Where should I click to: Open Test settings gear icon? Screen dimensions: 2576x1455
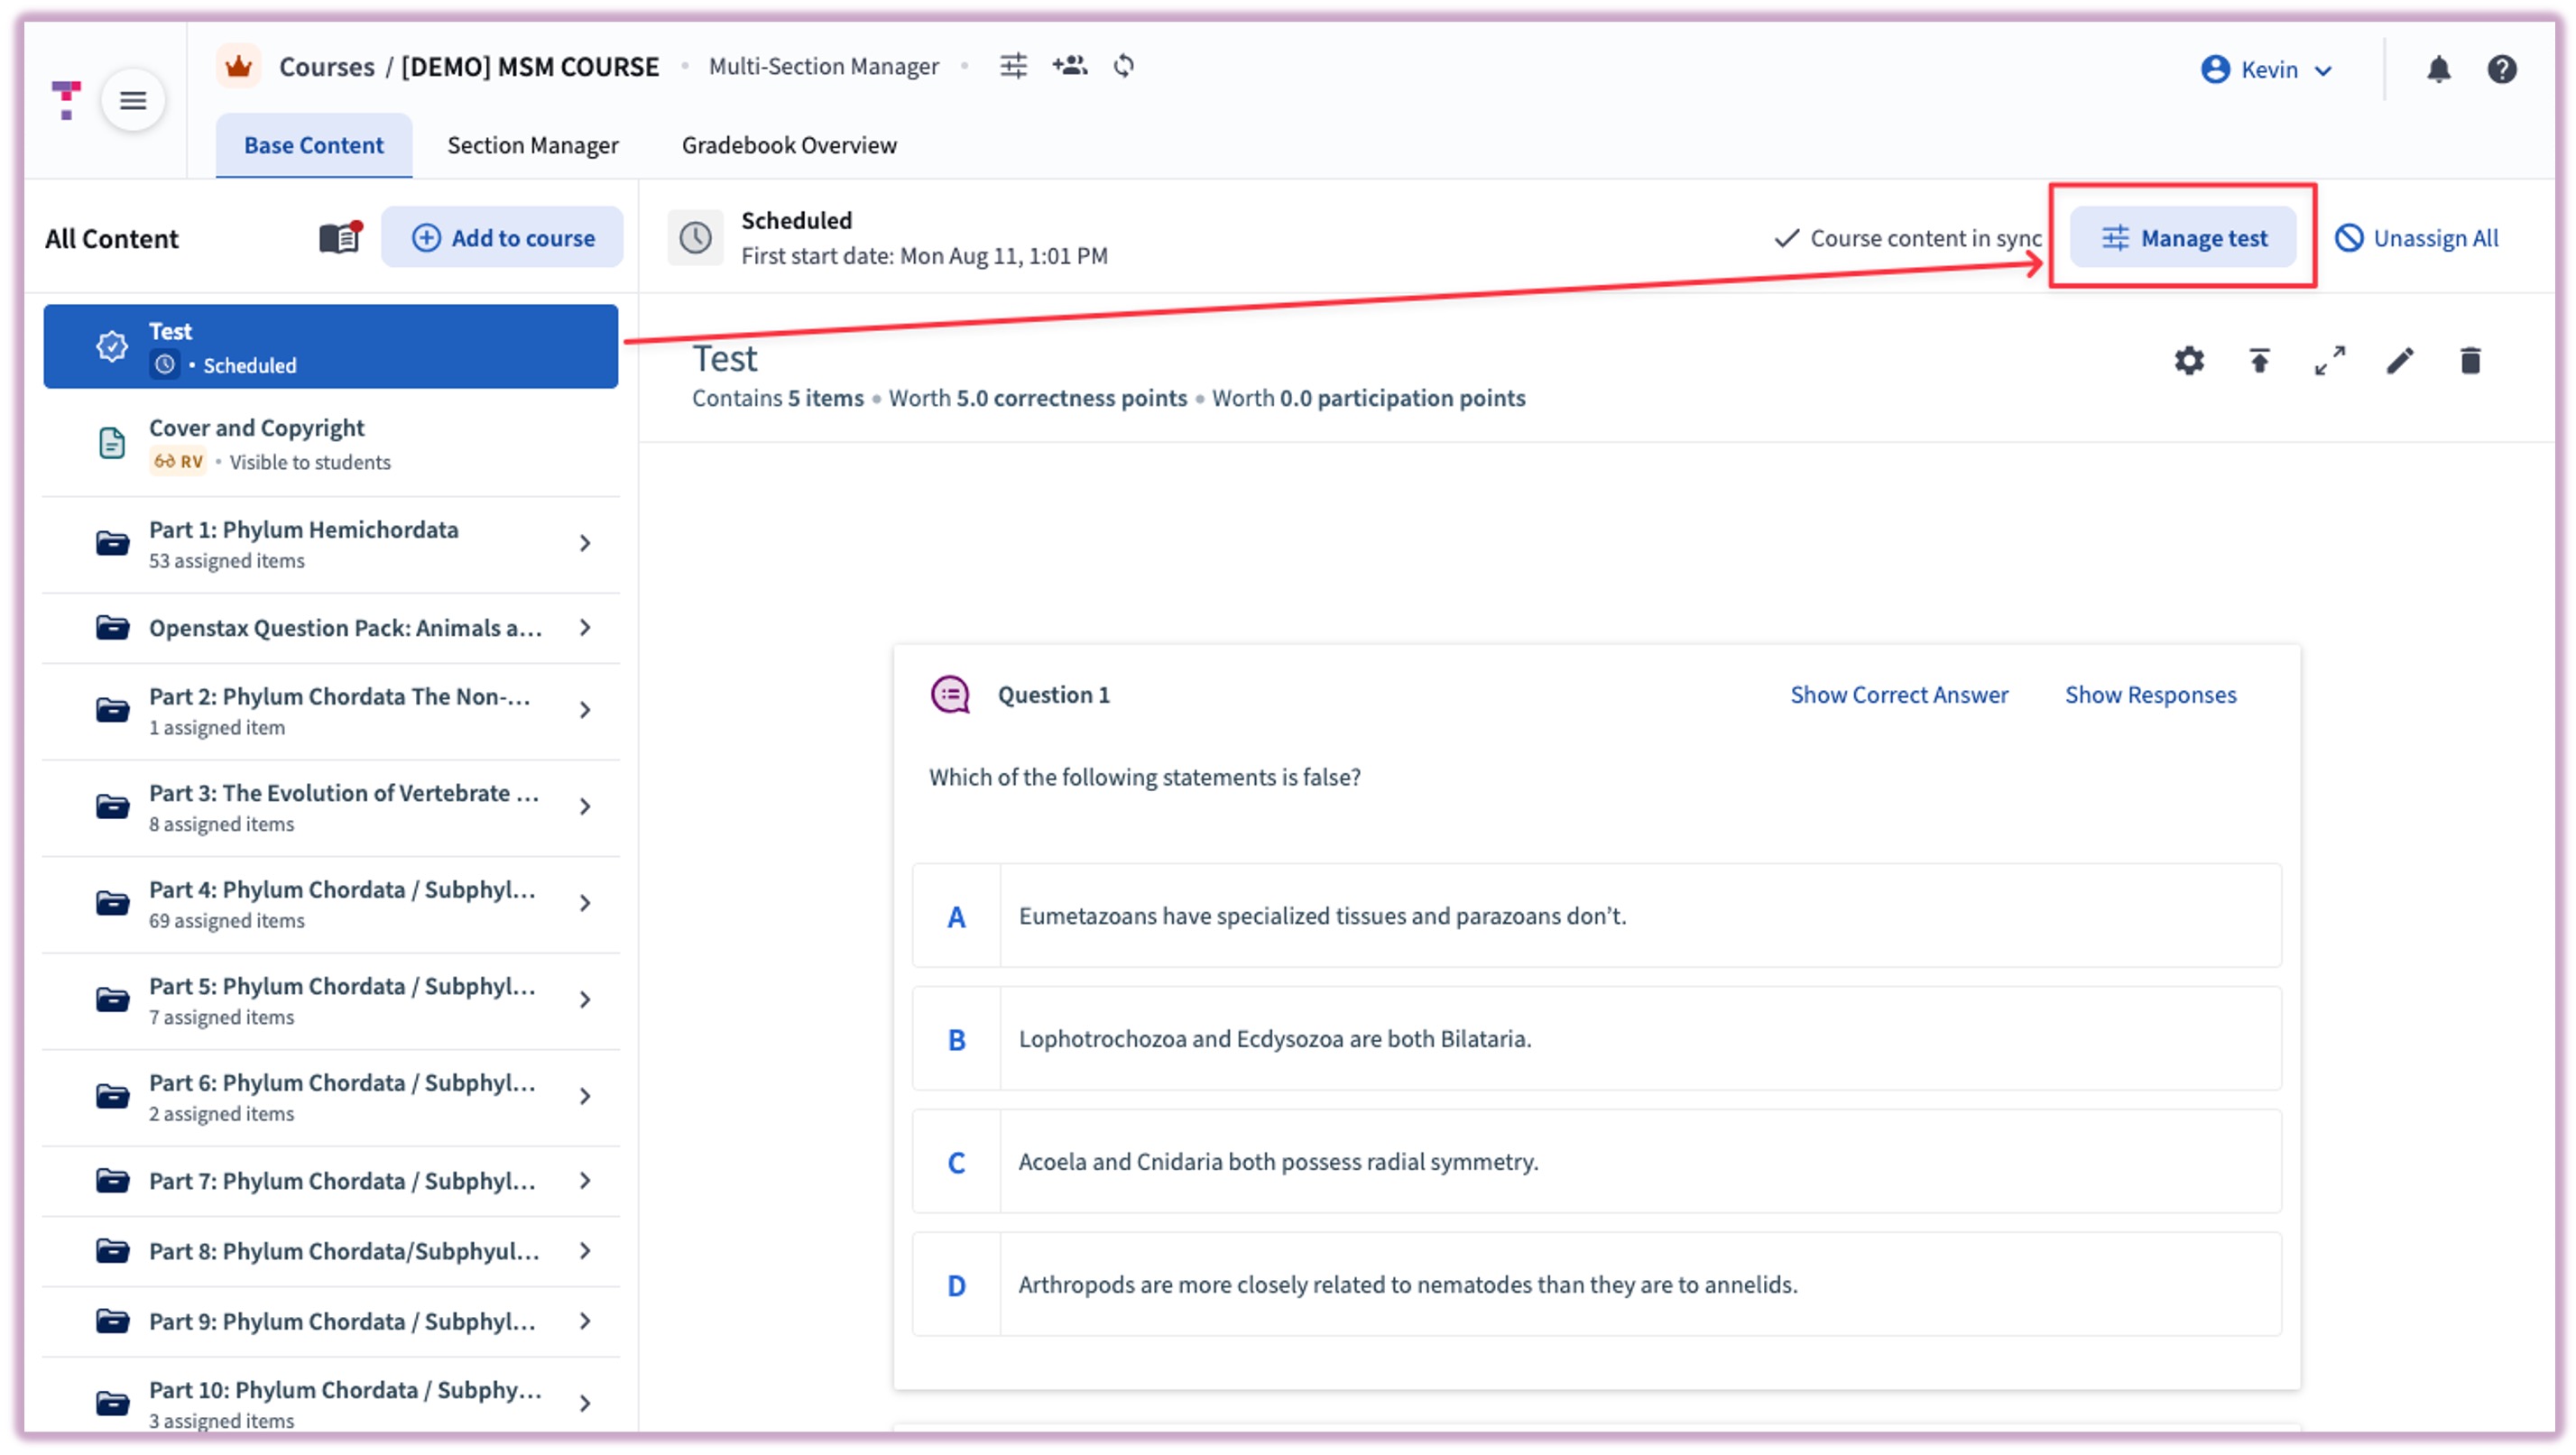coord(2188,360)
